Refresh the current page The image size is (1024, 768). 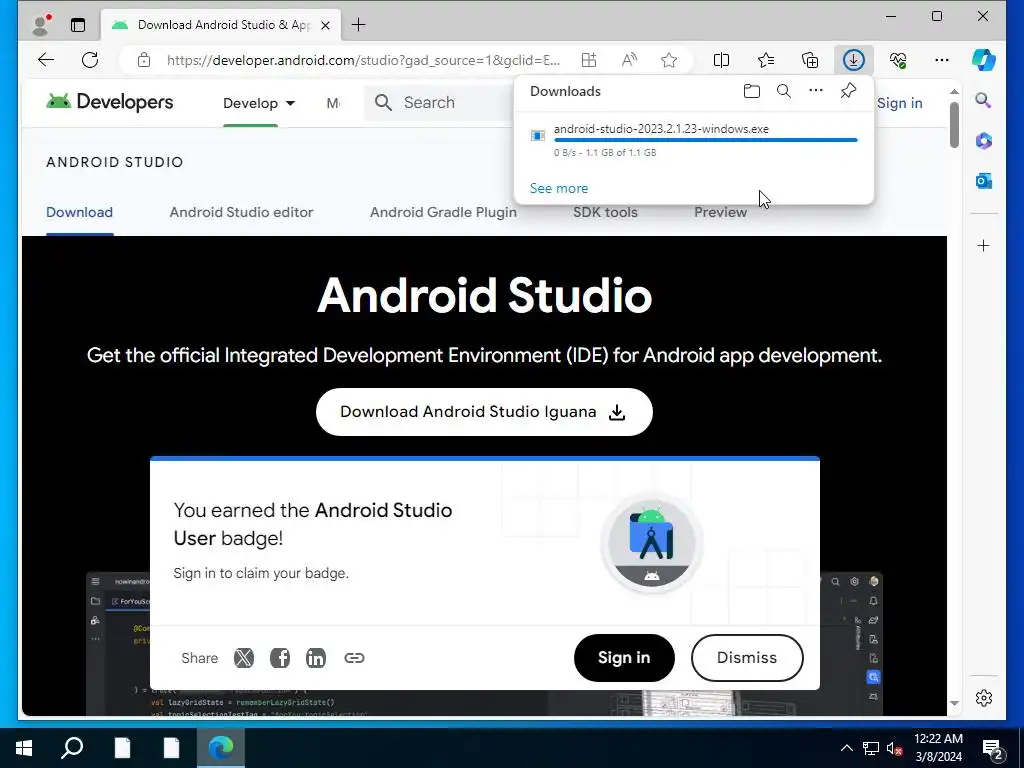coord(90,60)
